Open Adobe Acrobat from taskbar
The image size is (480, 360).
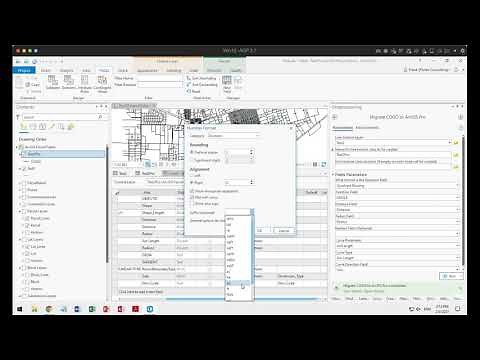click(135, 309)
